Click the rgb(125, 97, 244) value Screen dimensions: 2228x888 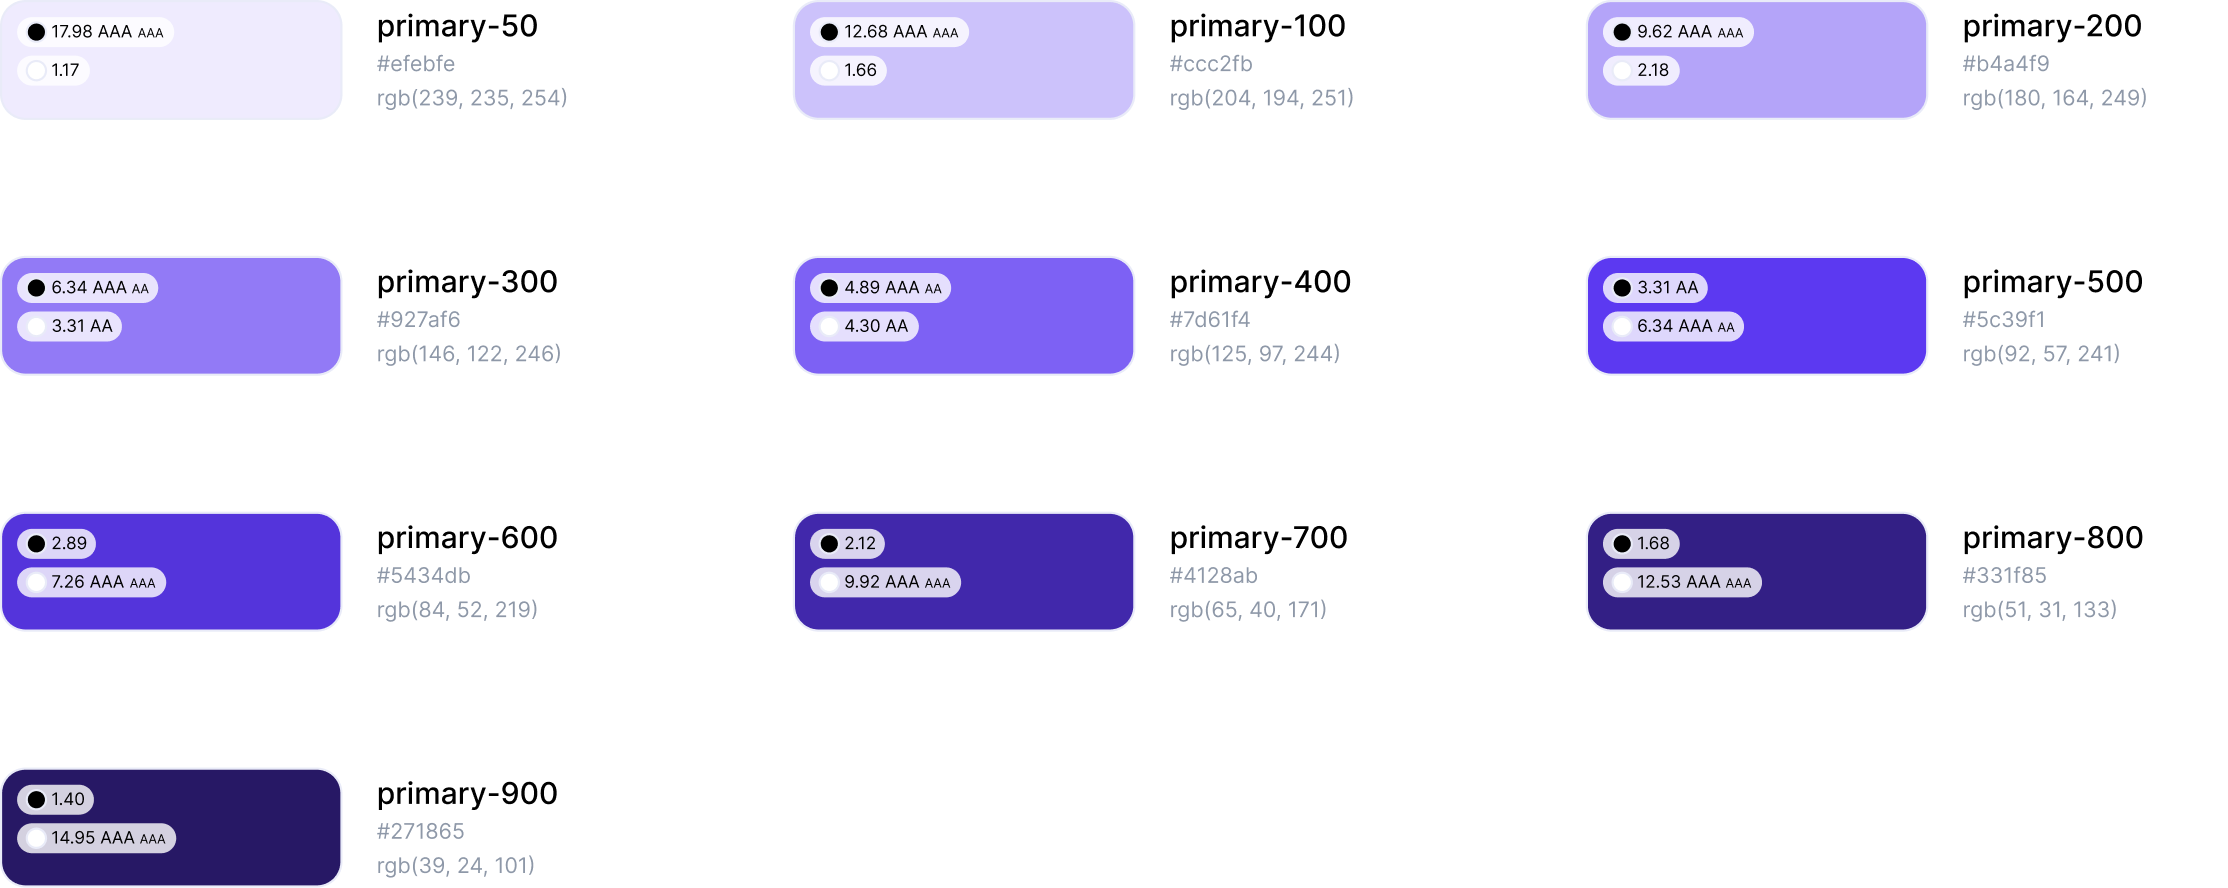tap(1255, 354)
